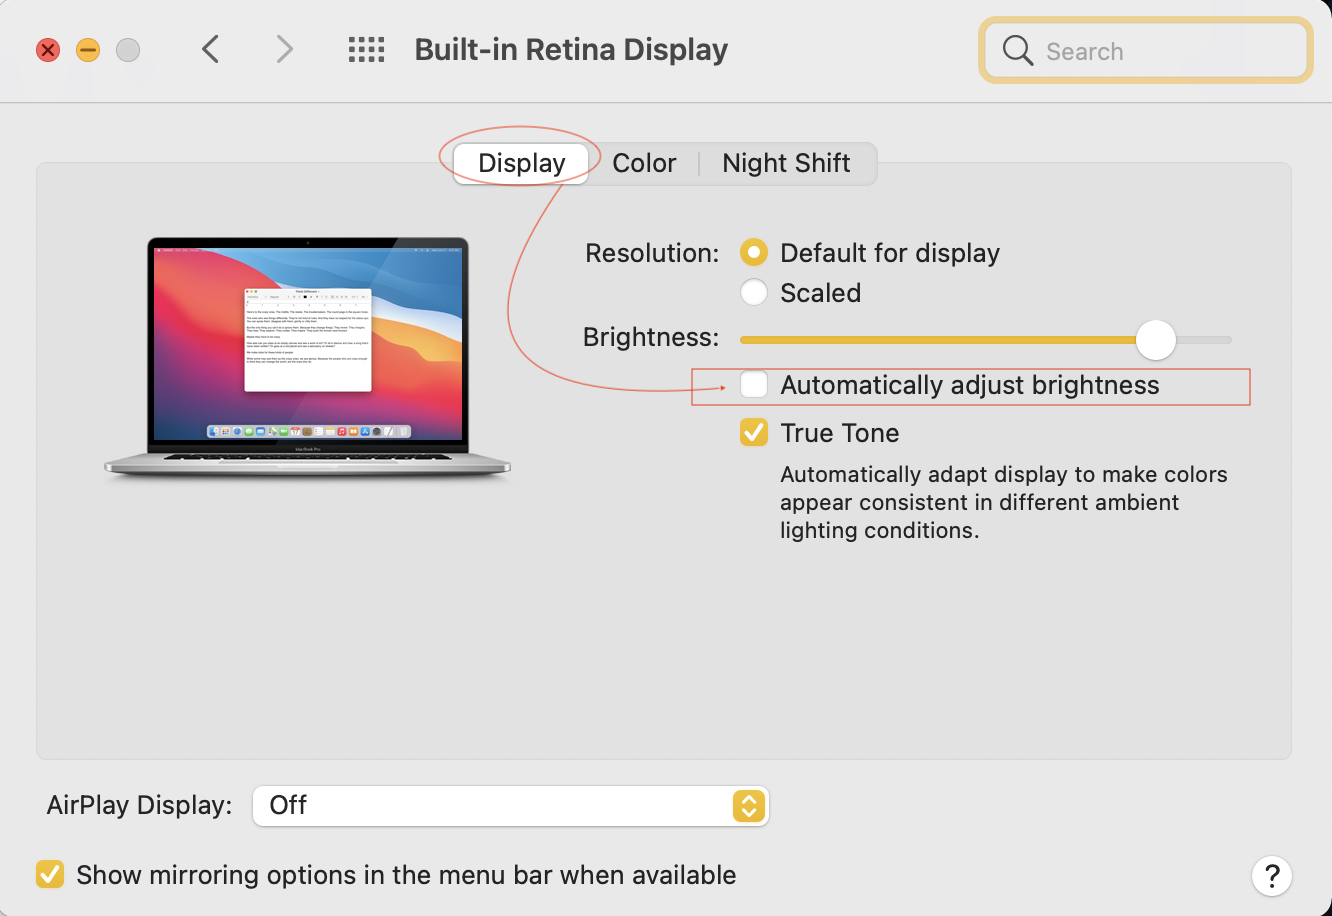Click the Built-in Retina Display title
This screenshot has width=1332, height=916.
click(x=571, y=50)
